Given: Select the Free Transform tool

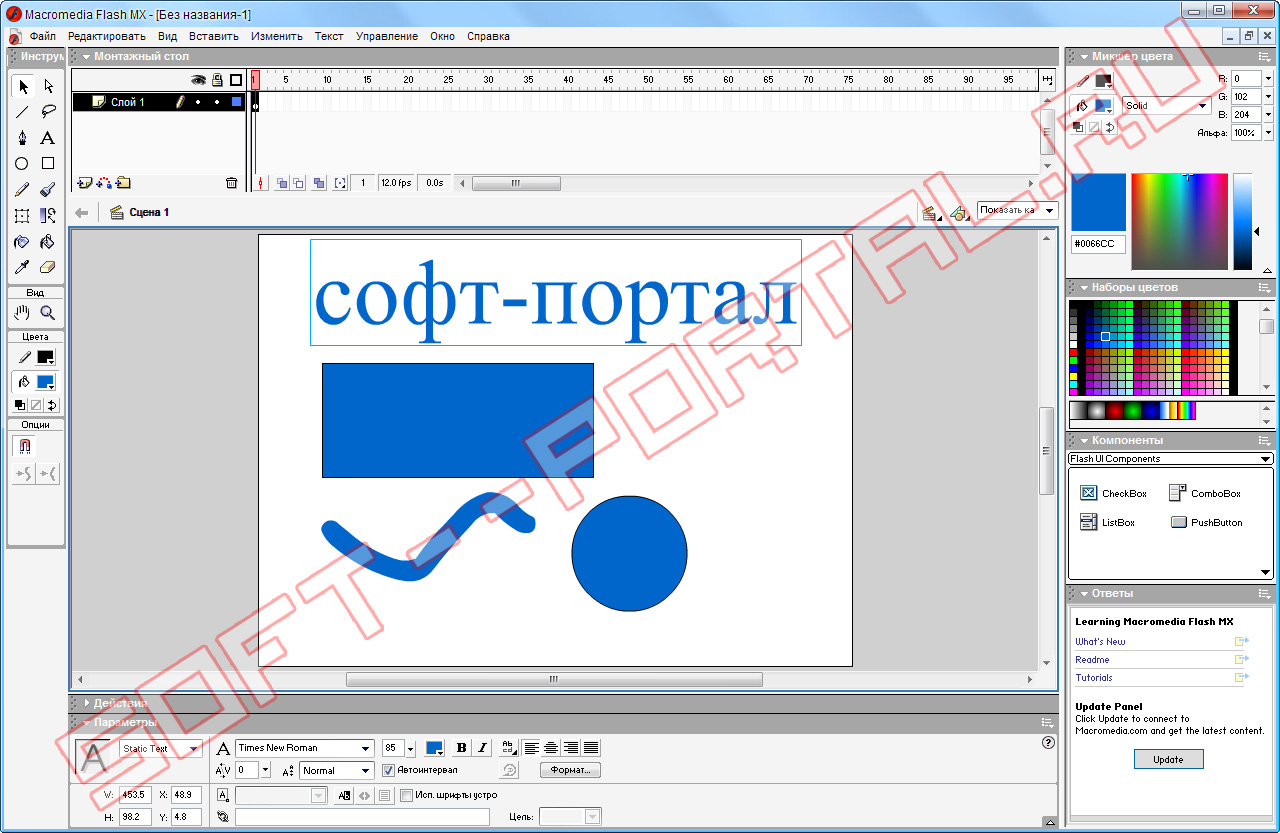Looking at the screenshot, I should pos(22,215).
